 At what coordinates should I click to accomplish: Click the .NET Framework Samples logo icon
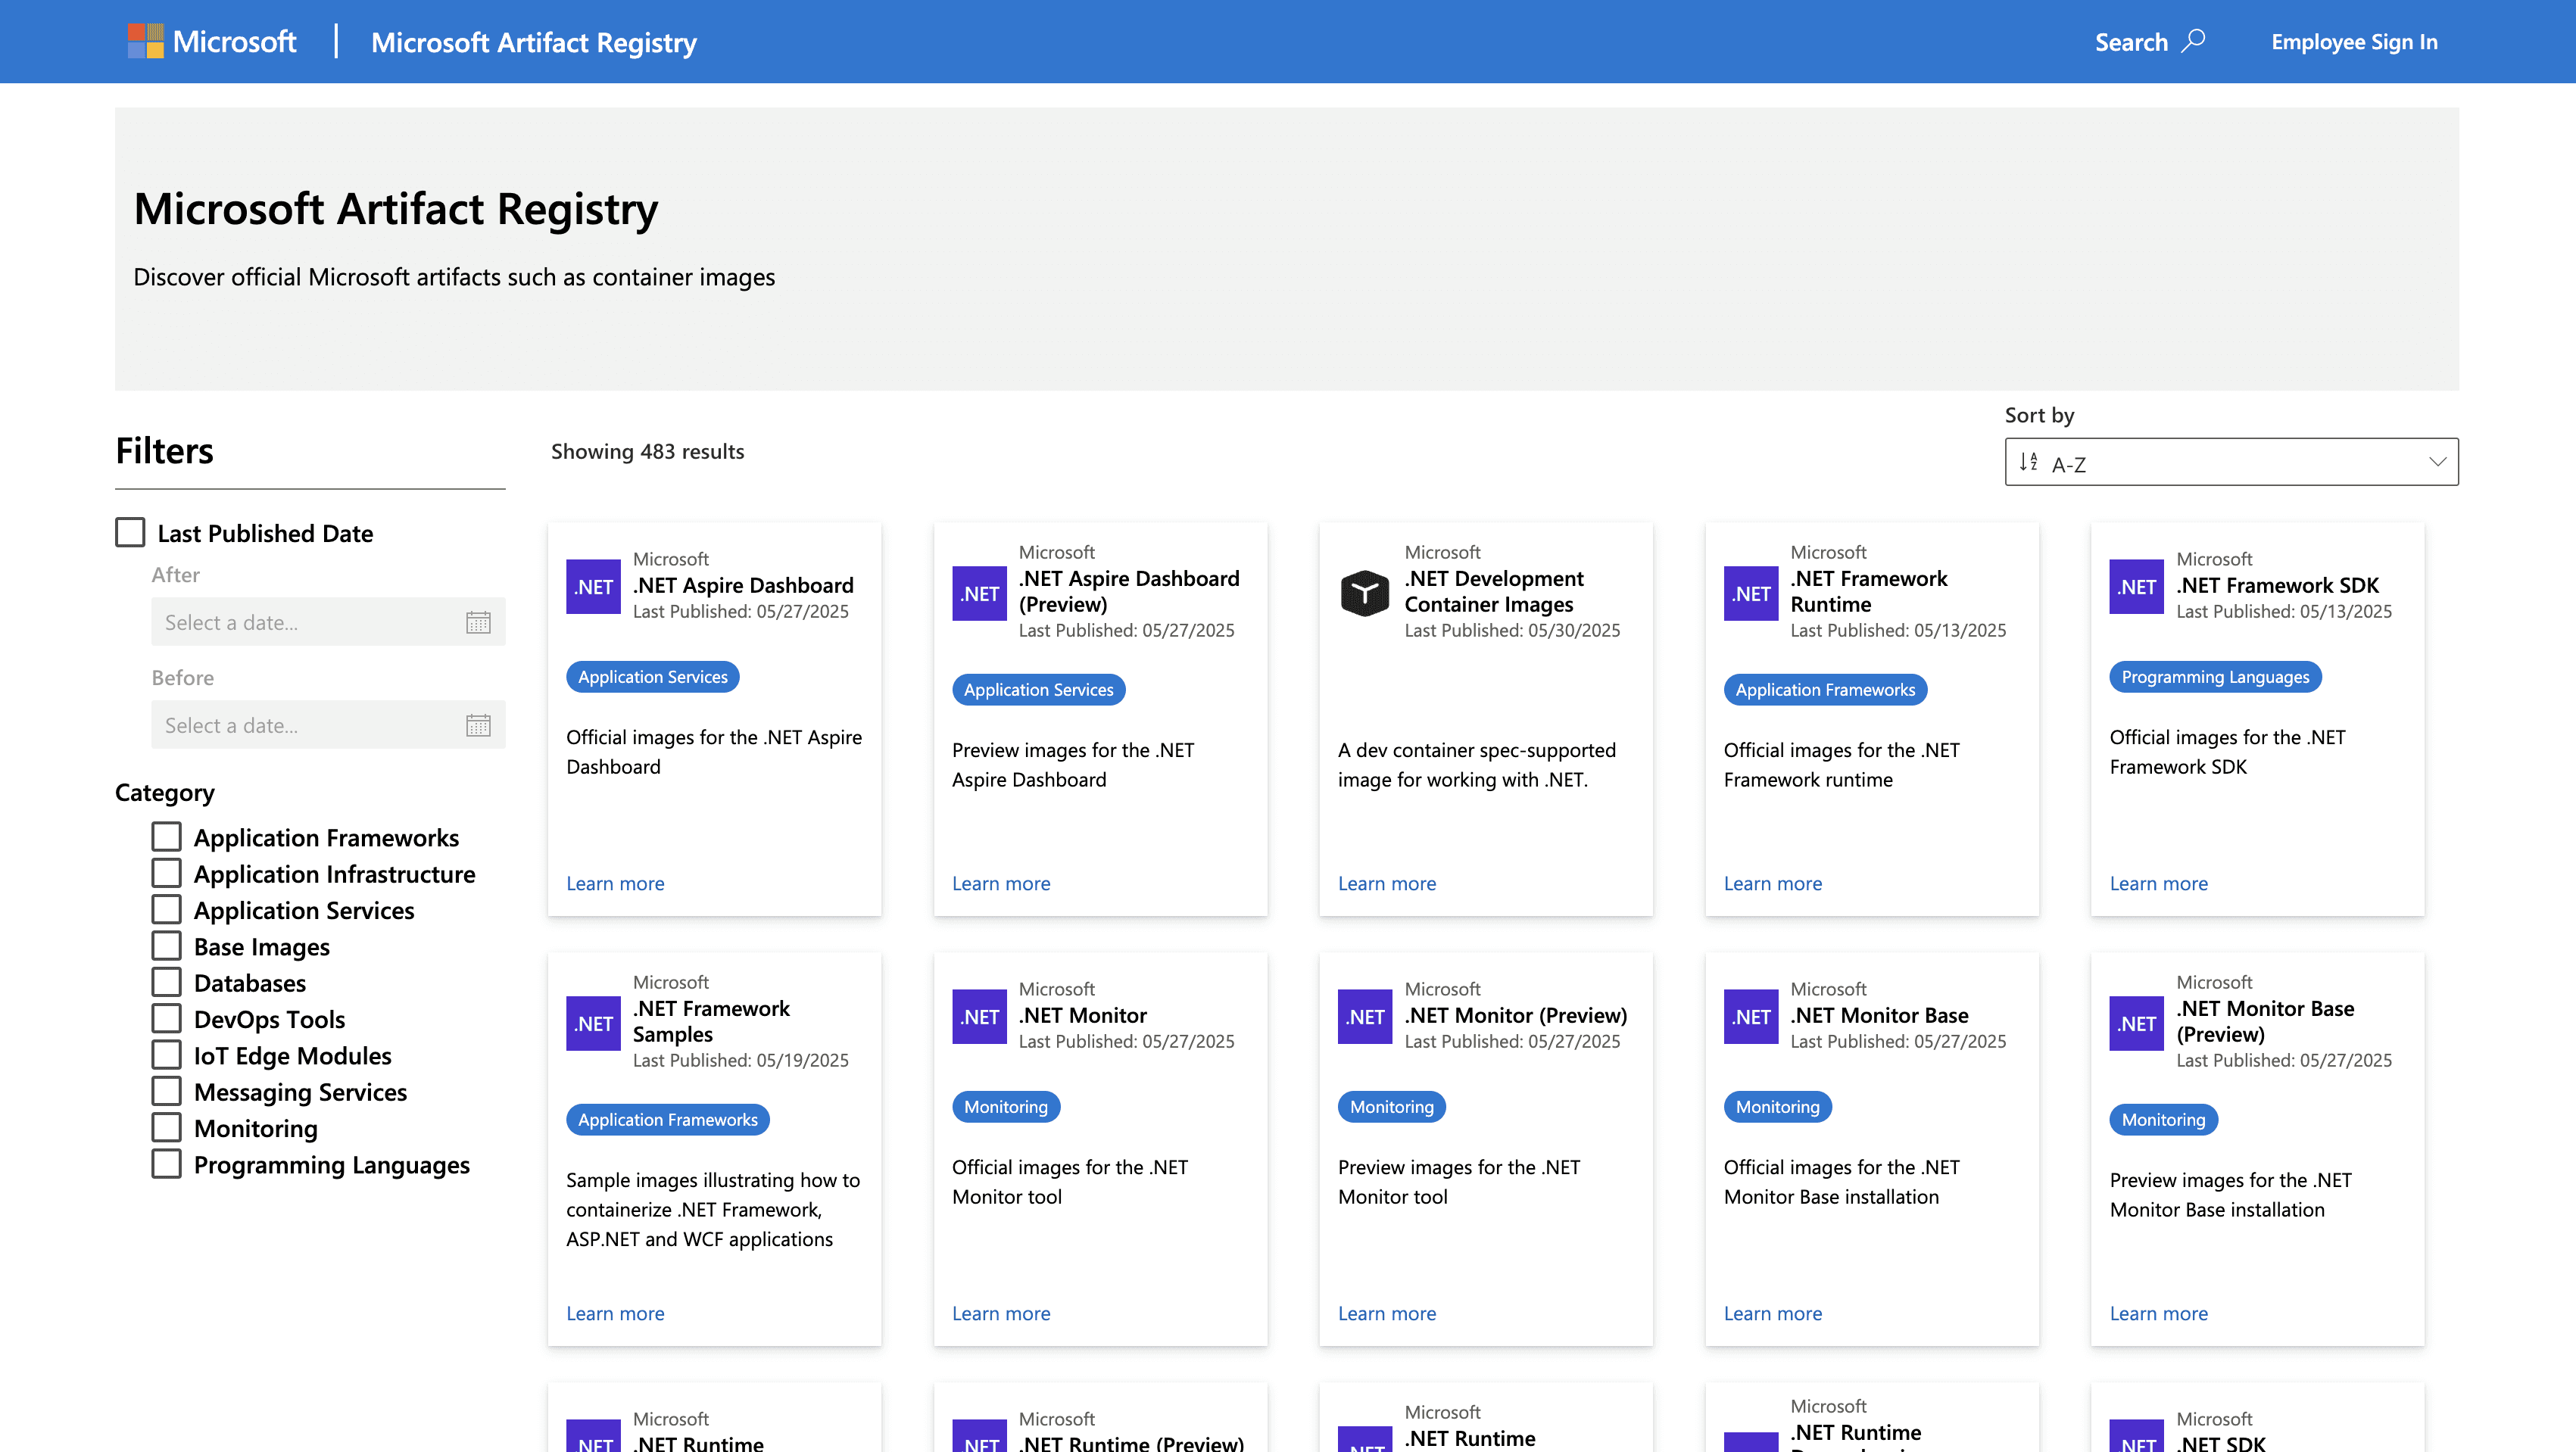click(x=593, y=1023)
